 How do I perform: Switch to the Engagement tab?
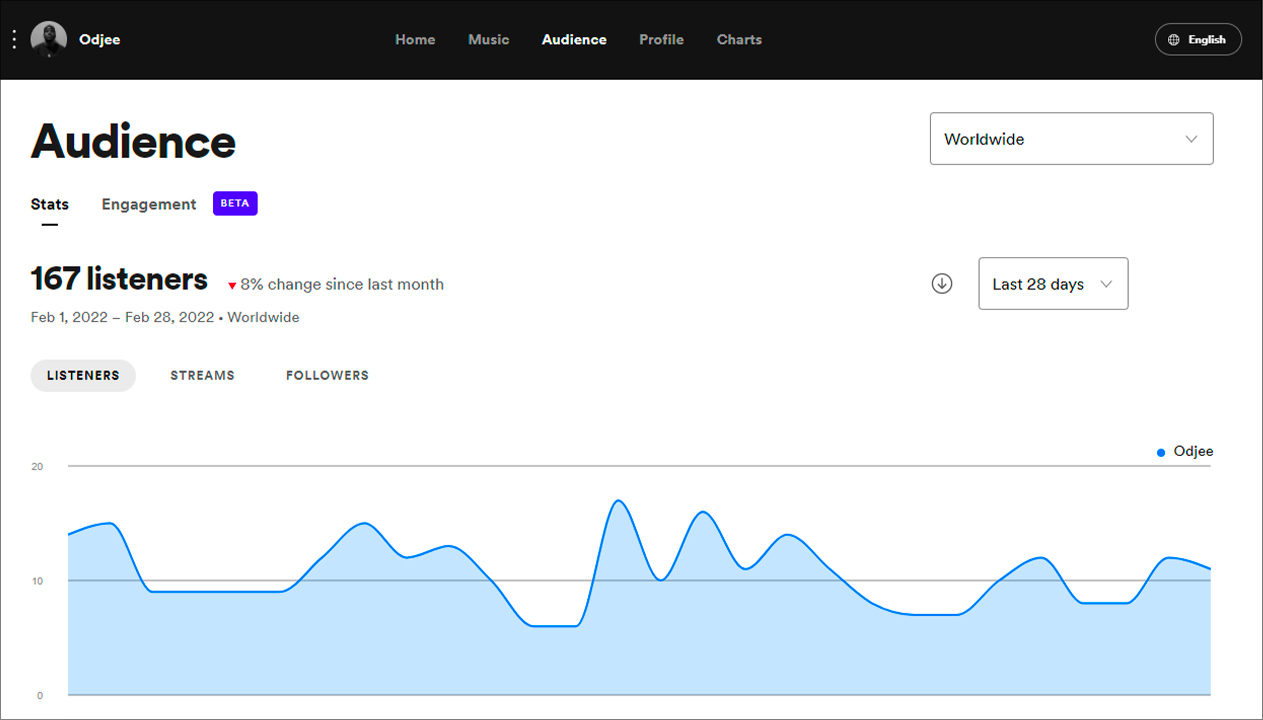tap(149, 204)
